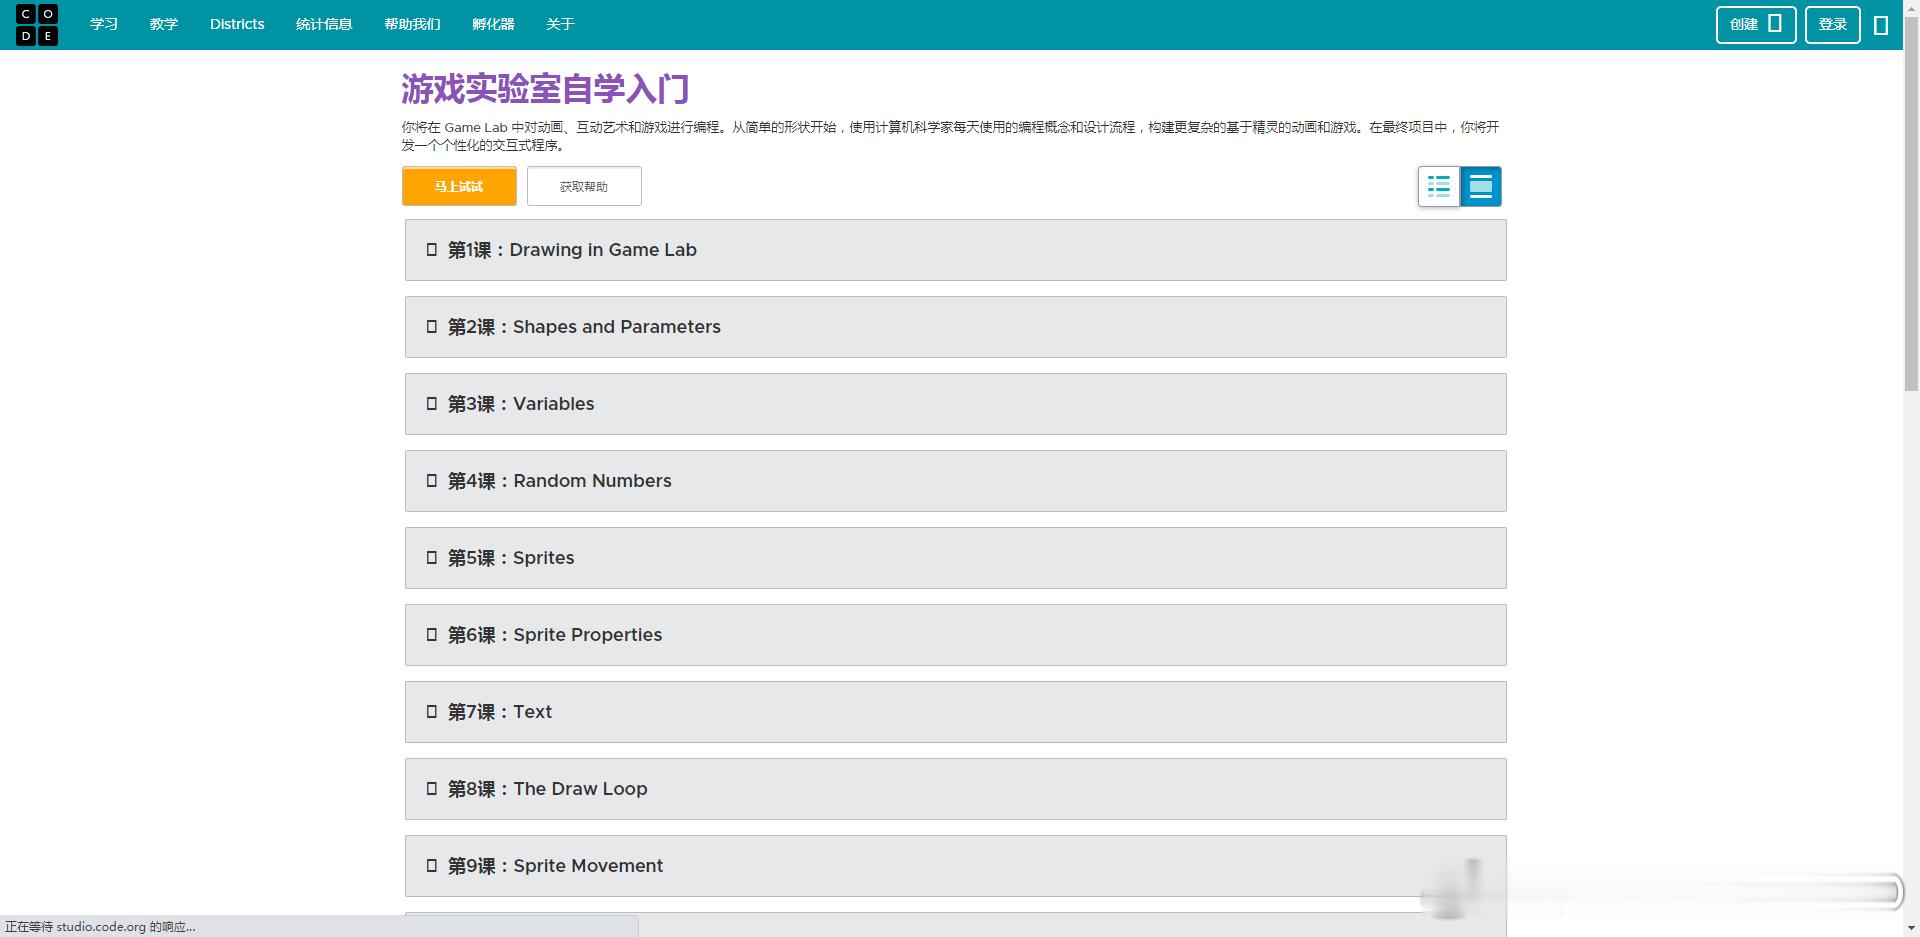Click the 登录 sign-in button

[1832, 25]
